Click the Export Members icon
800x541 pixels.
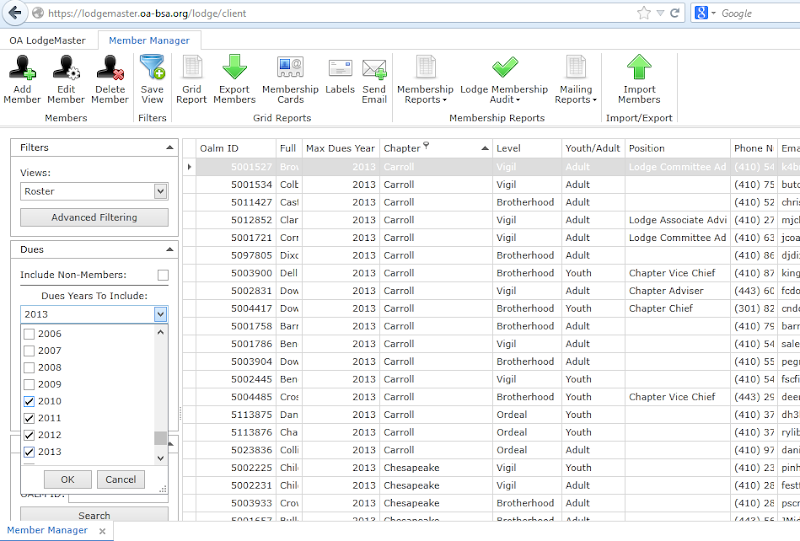point(234,69)
